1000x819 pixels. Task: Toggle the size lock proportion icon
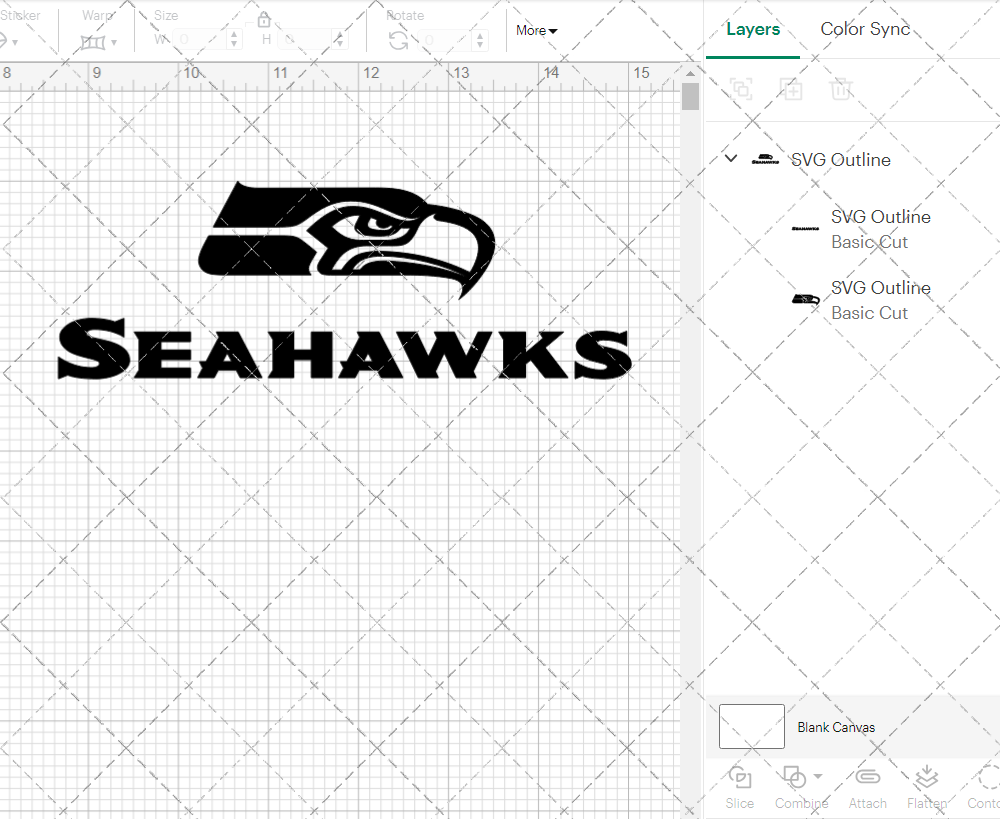click(x=263, y=19)
